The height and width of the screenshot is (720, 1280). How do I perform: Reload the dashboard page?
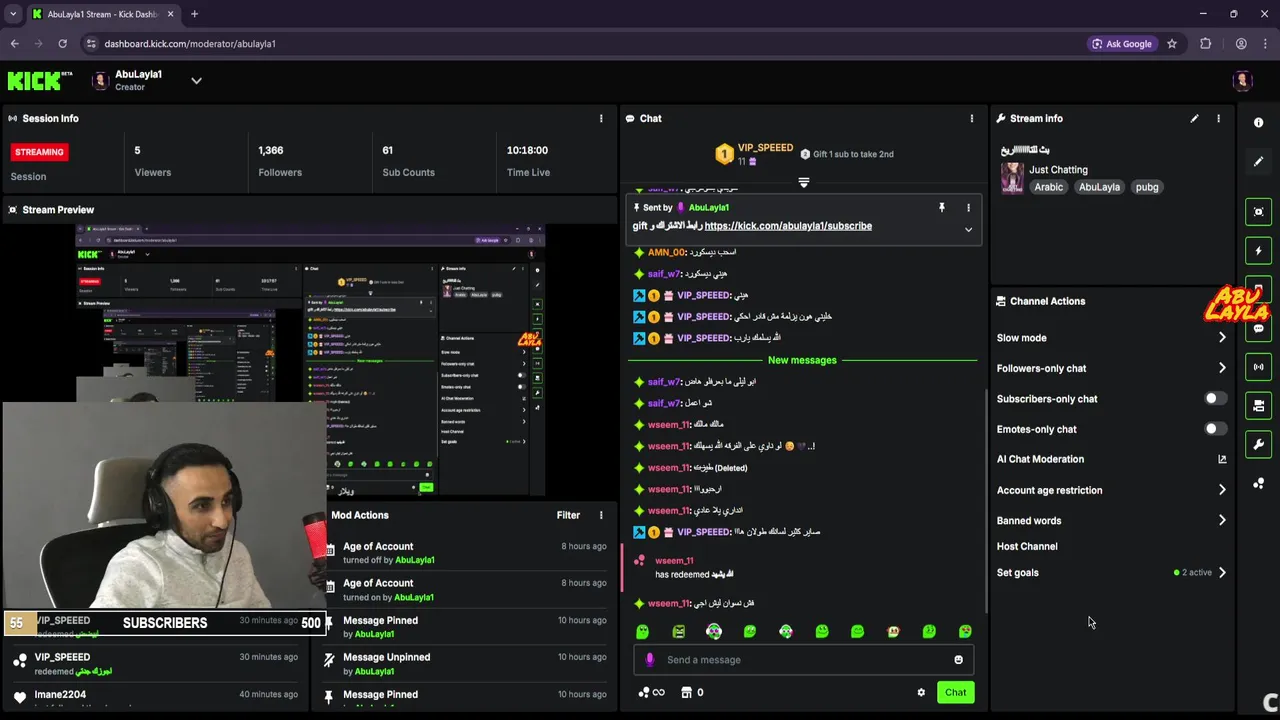[62, 44]
